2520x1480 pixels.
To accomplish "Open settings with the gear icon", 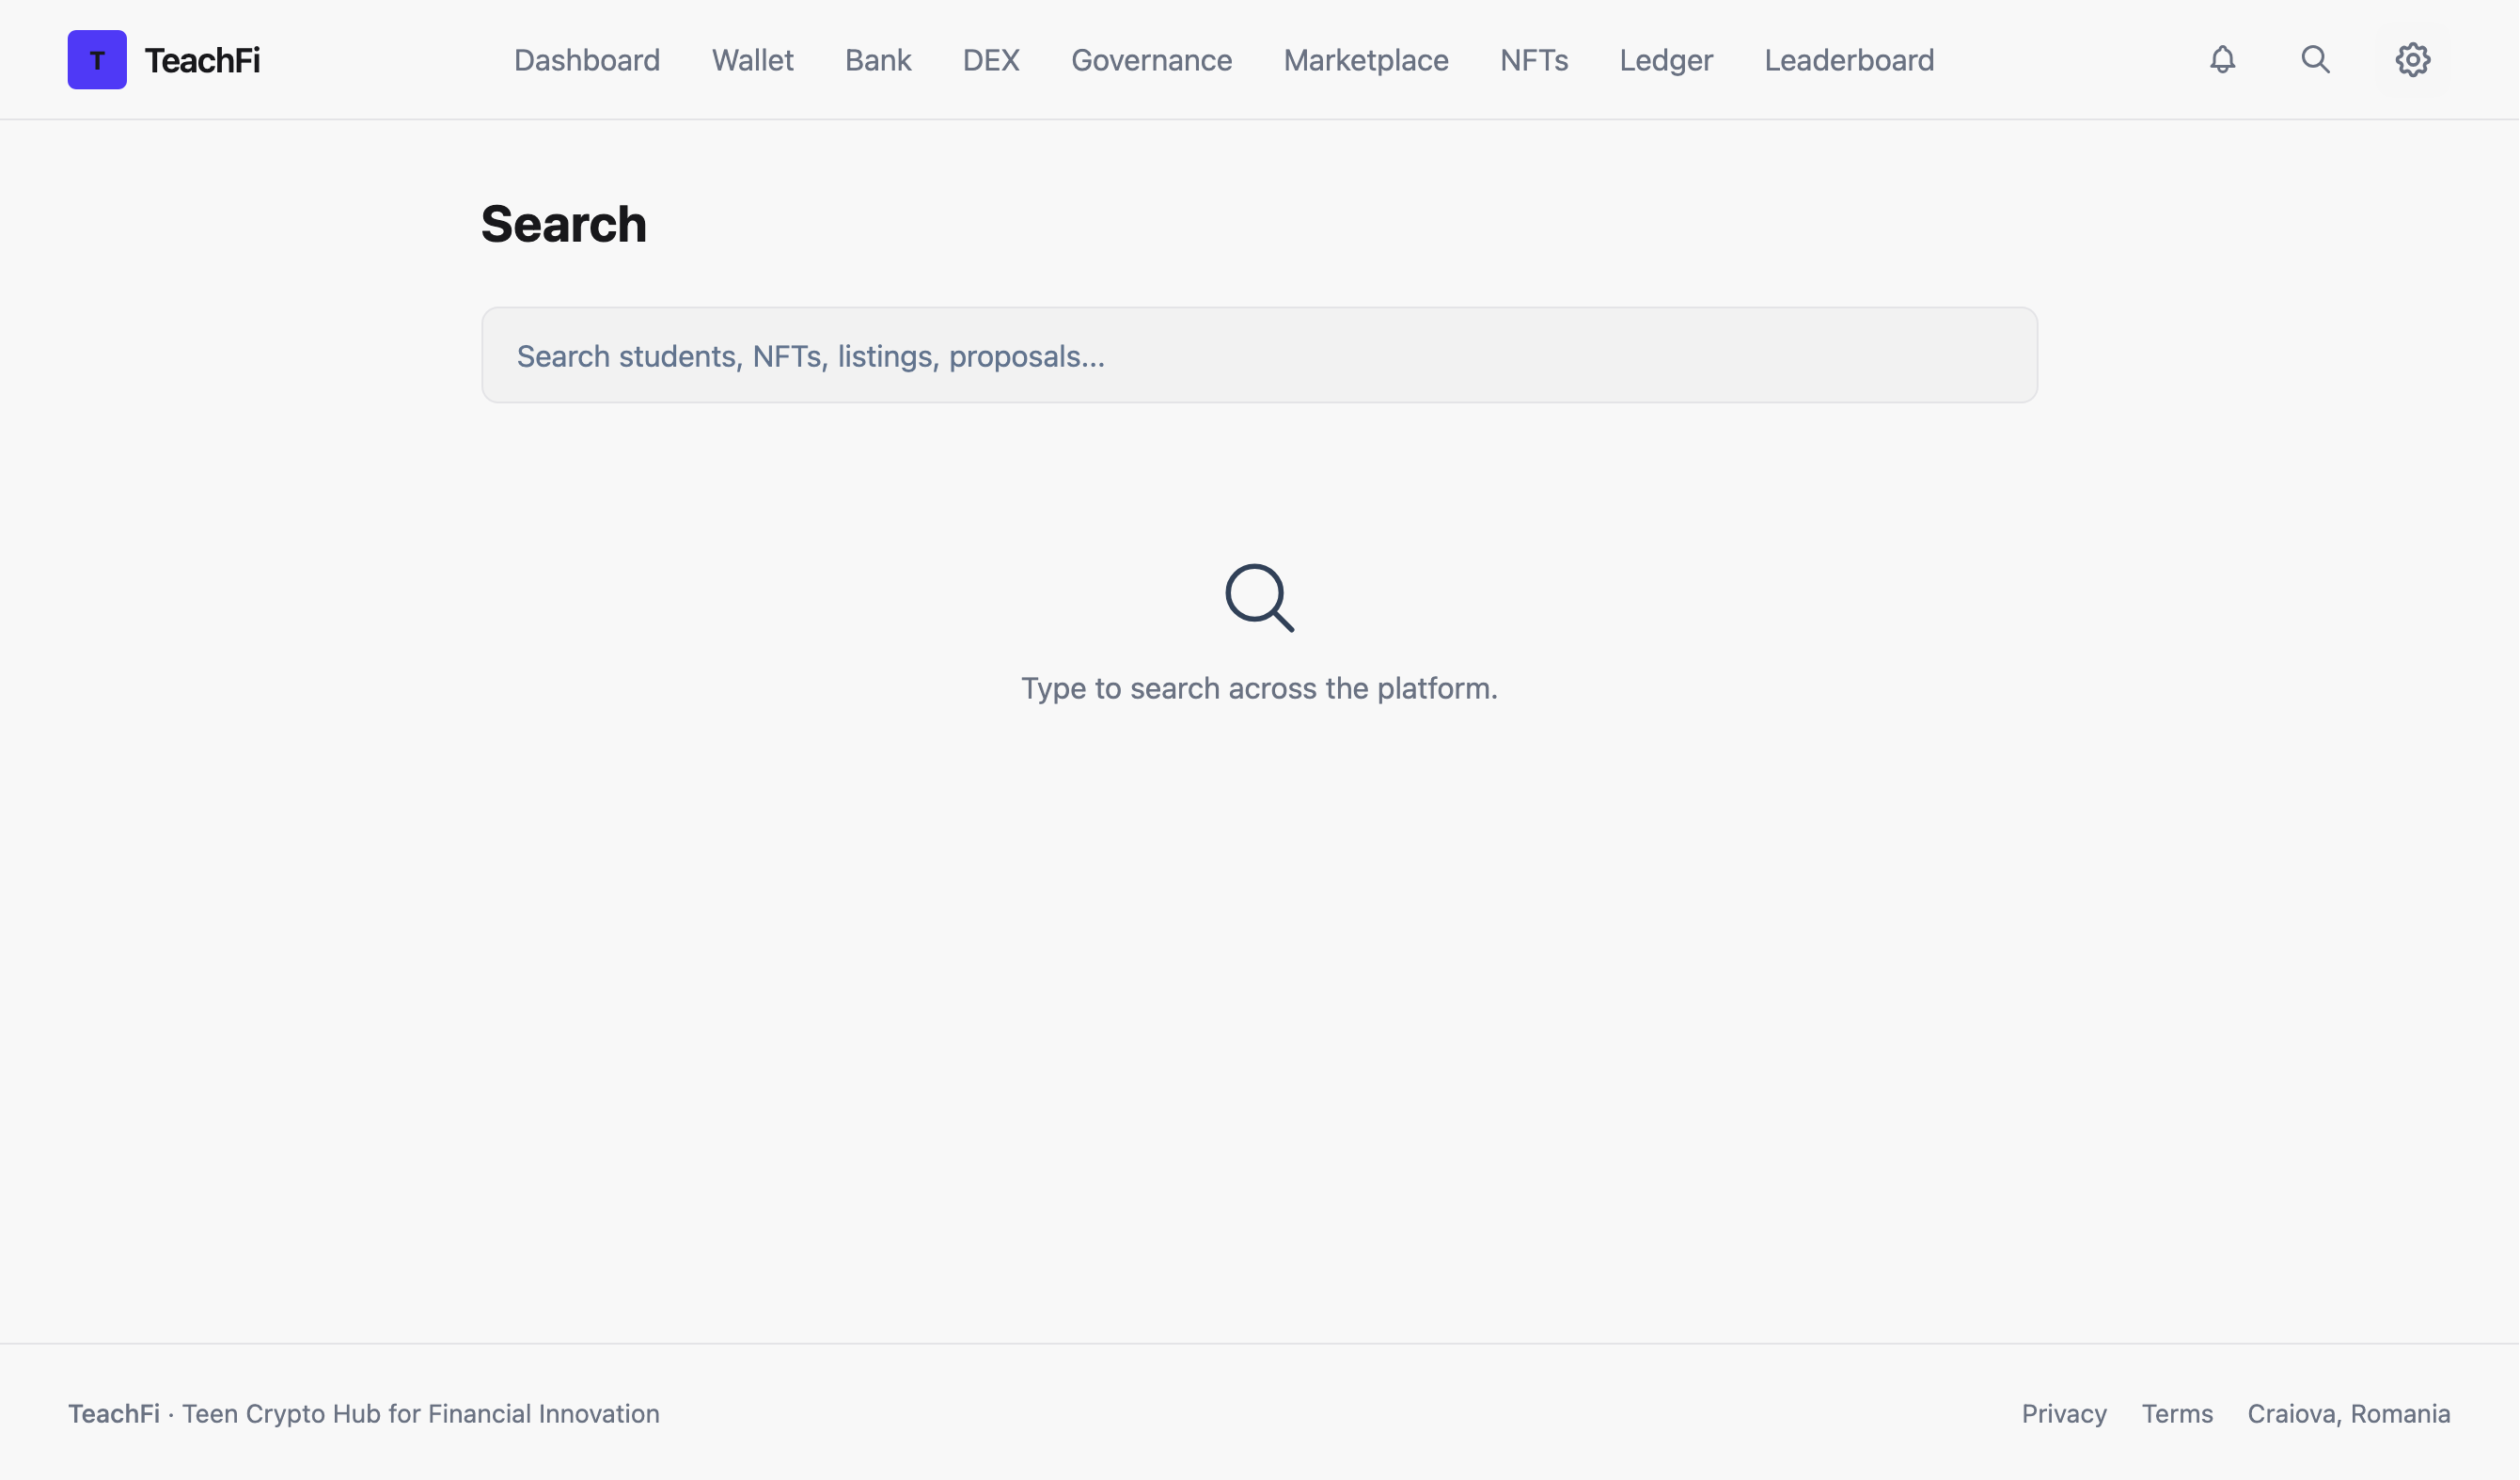I will (x=2412, y=60).
